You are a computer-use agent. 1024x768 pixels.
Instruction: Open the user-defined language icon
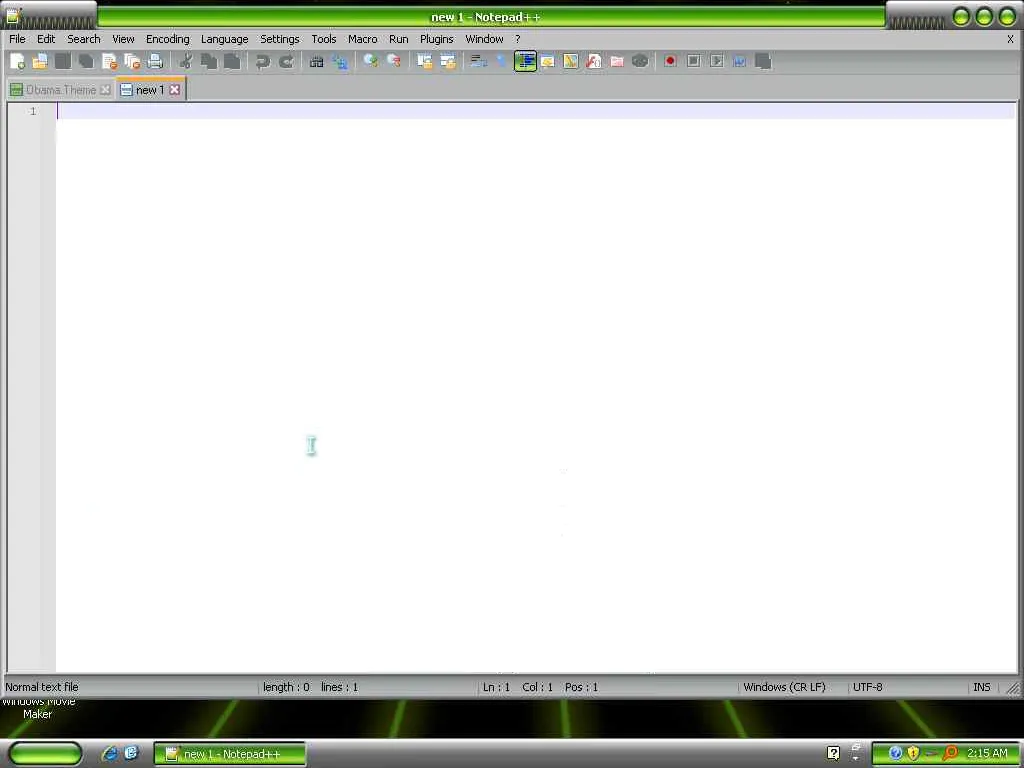548,61
